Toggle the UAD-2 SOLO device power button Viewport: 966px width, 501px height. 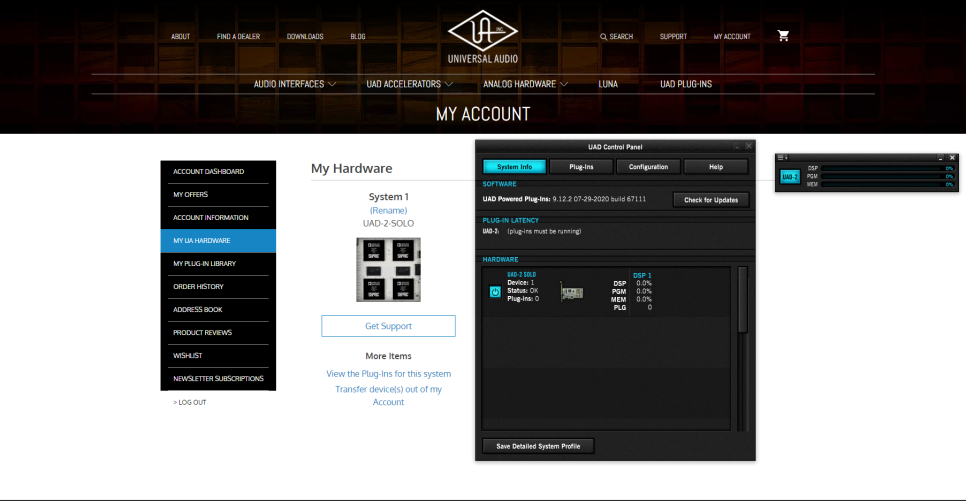[x=495, y=291]
